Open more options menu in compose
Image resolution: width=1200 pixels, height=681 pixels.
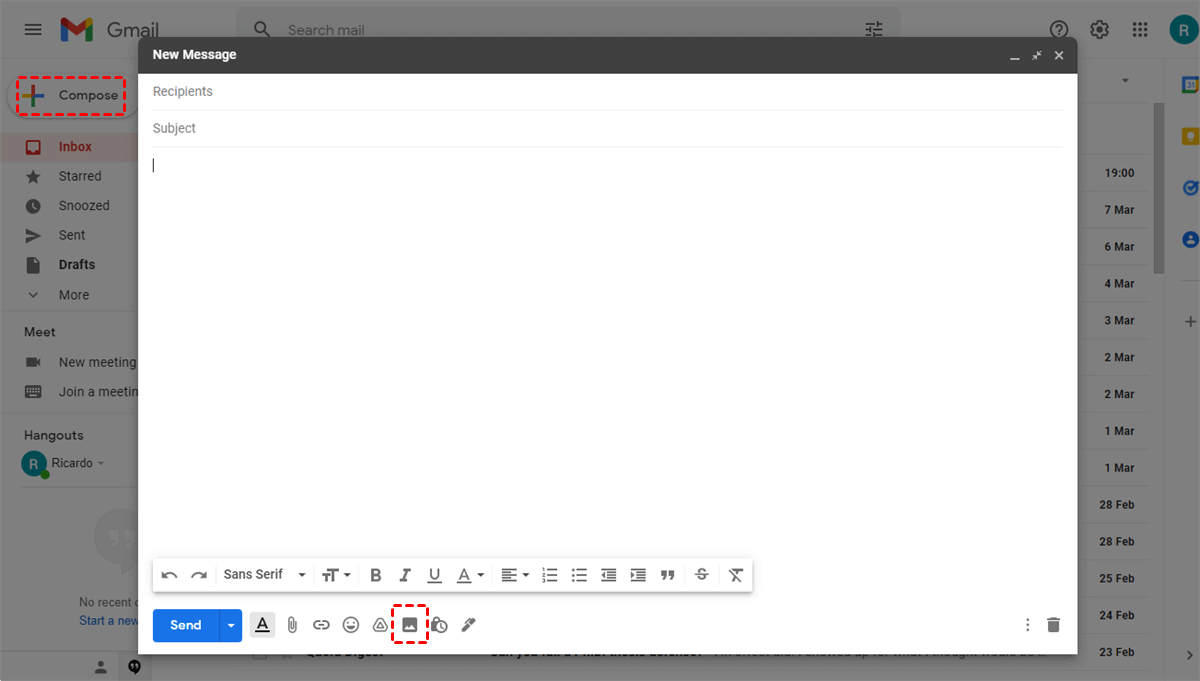click(x=1027, y=625)
